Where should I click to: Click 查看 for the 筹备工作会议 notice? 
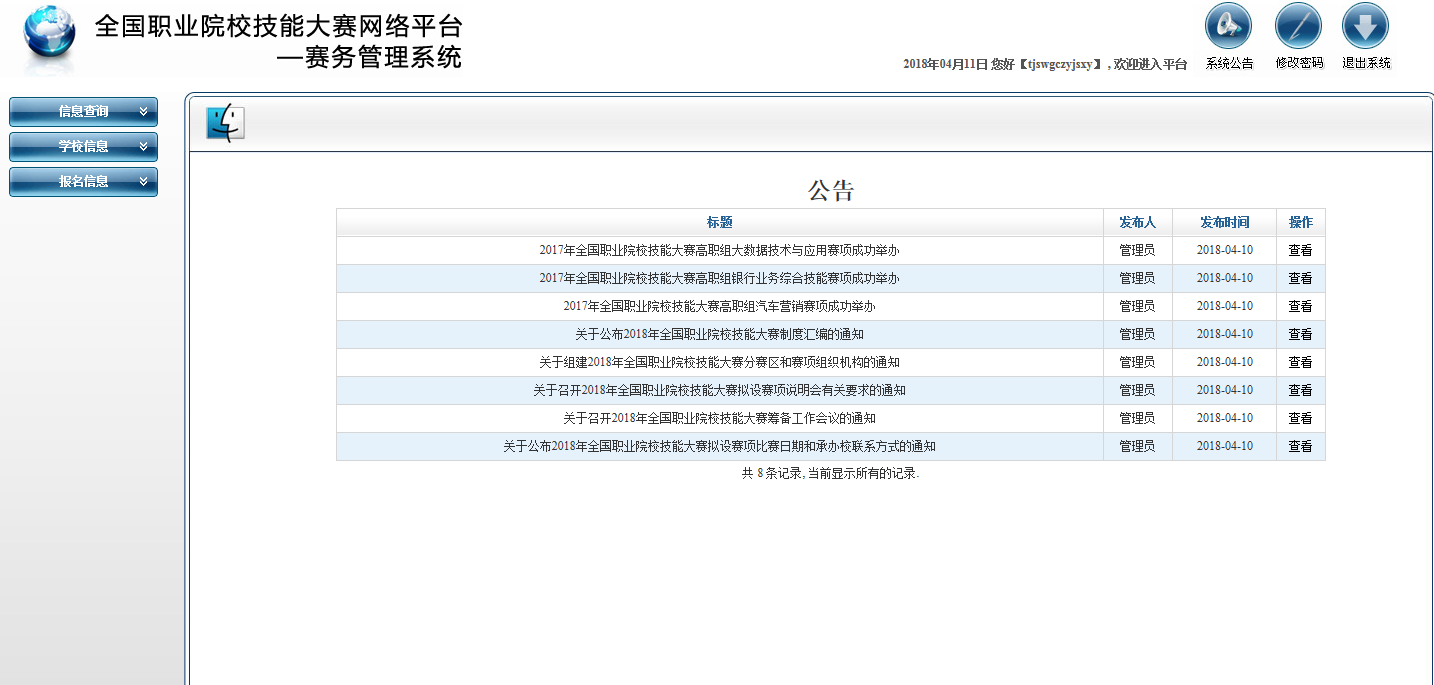point(1300,419)
